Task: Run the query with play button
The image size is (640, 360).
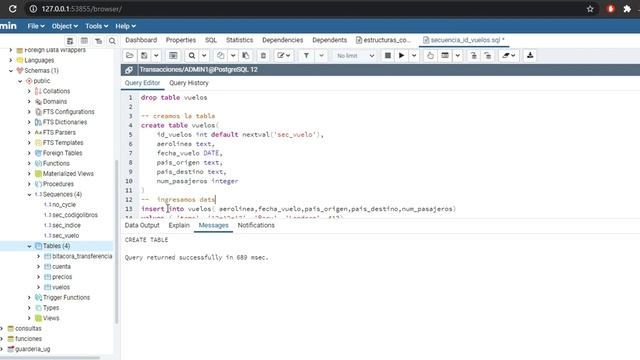Action: pyautogui.click(x=402, y=56)
